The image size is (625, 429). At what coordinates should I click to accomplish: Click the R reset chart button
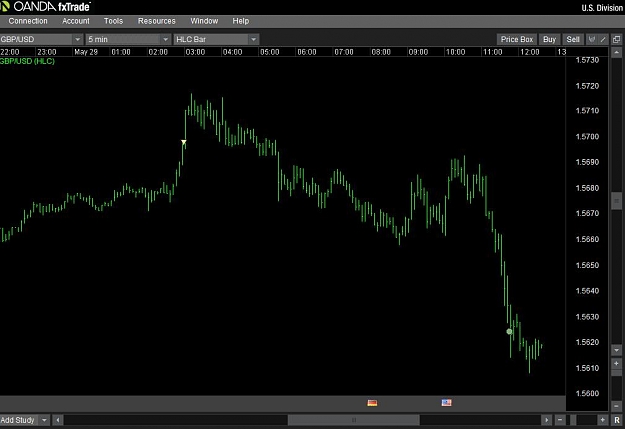click(x=617, y=420)
